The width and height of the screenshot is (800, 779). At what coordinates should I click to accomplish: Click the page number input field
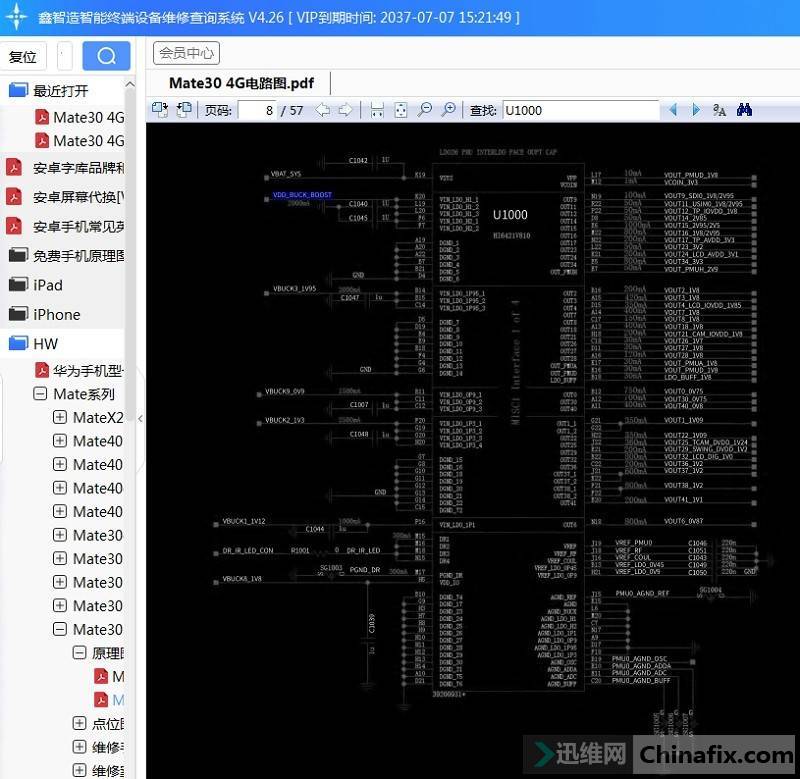pyautogui.click(x=257, y=110)
